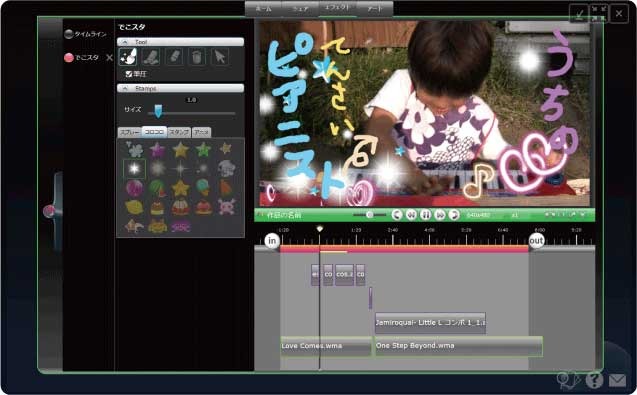This screenshot has width=637, height=395.
Task: Pick the yellow star stamp in top row
Action: [180, 150]
